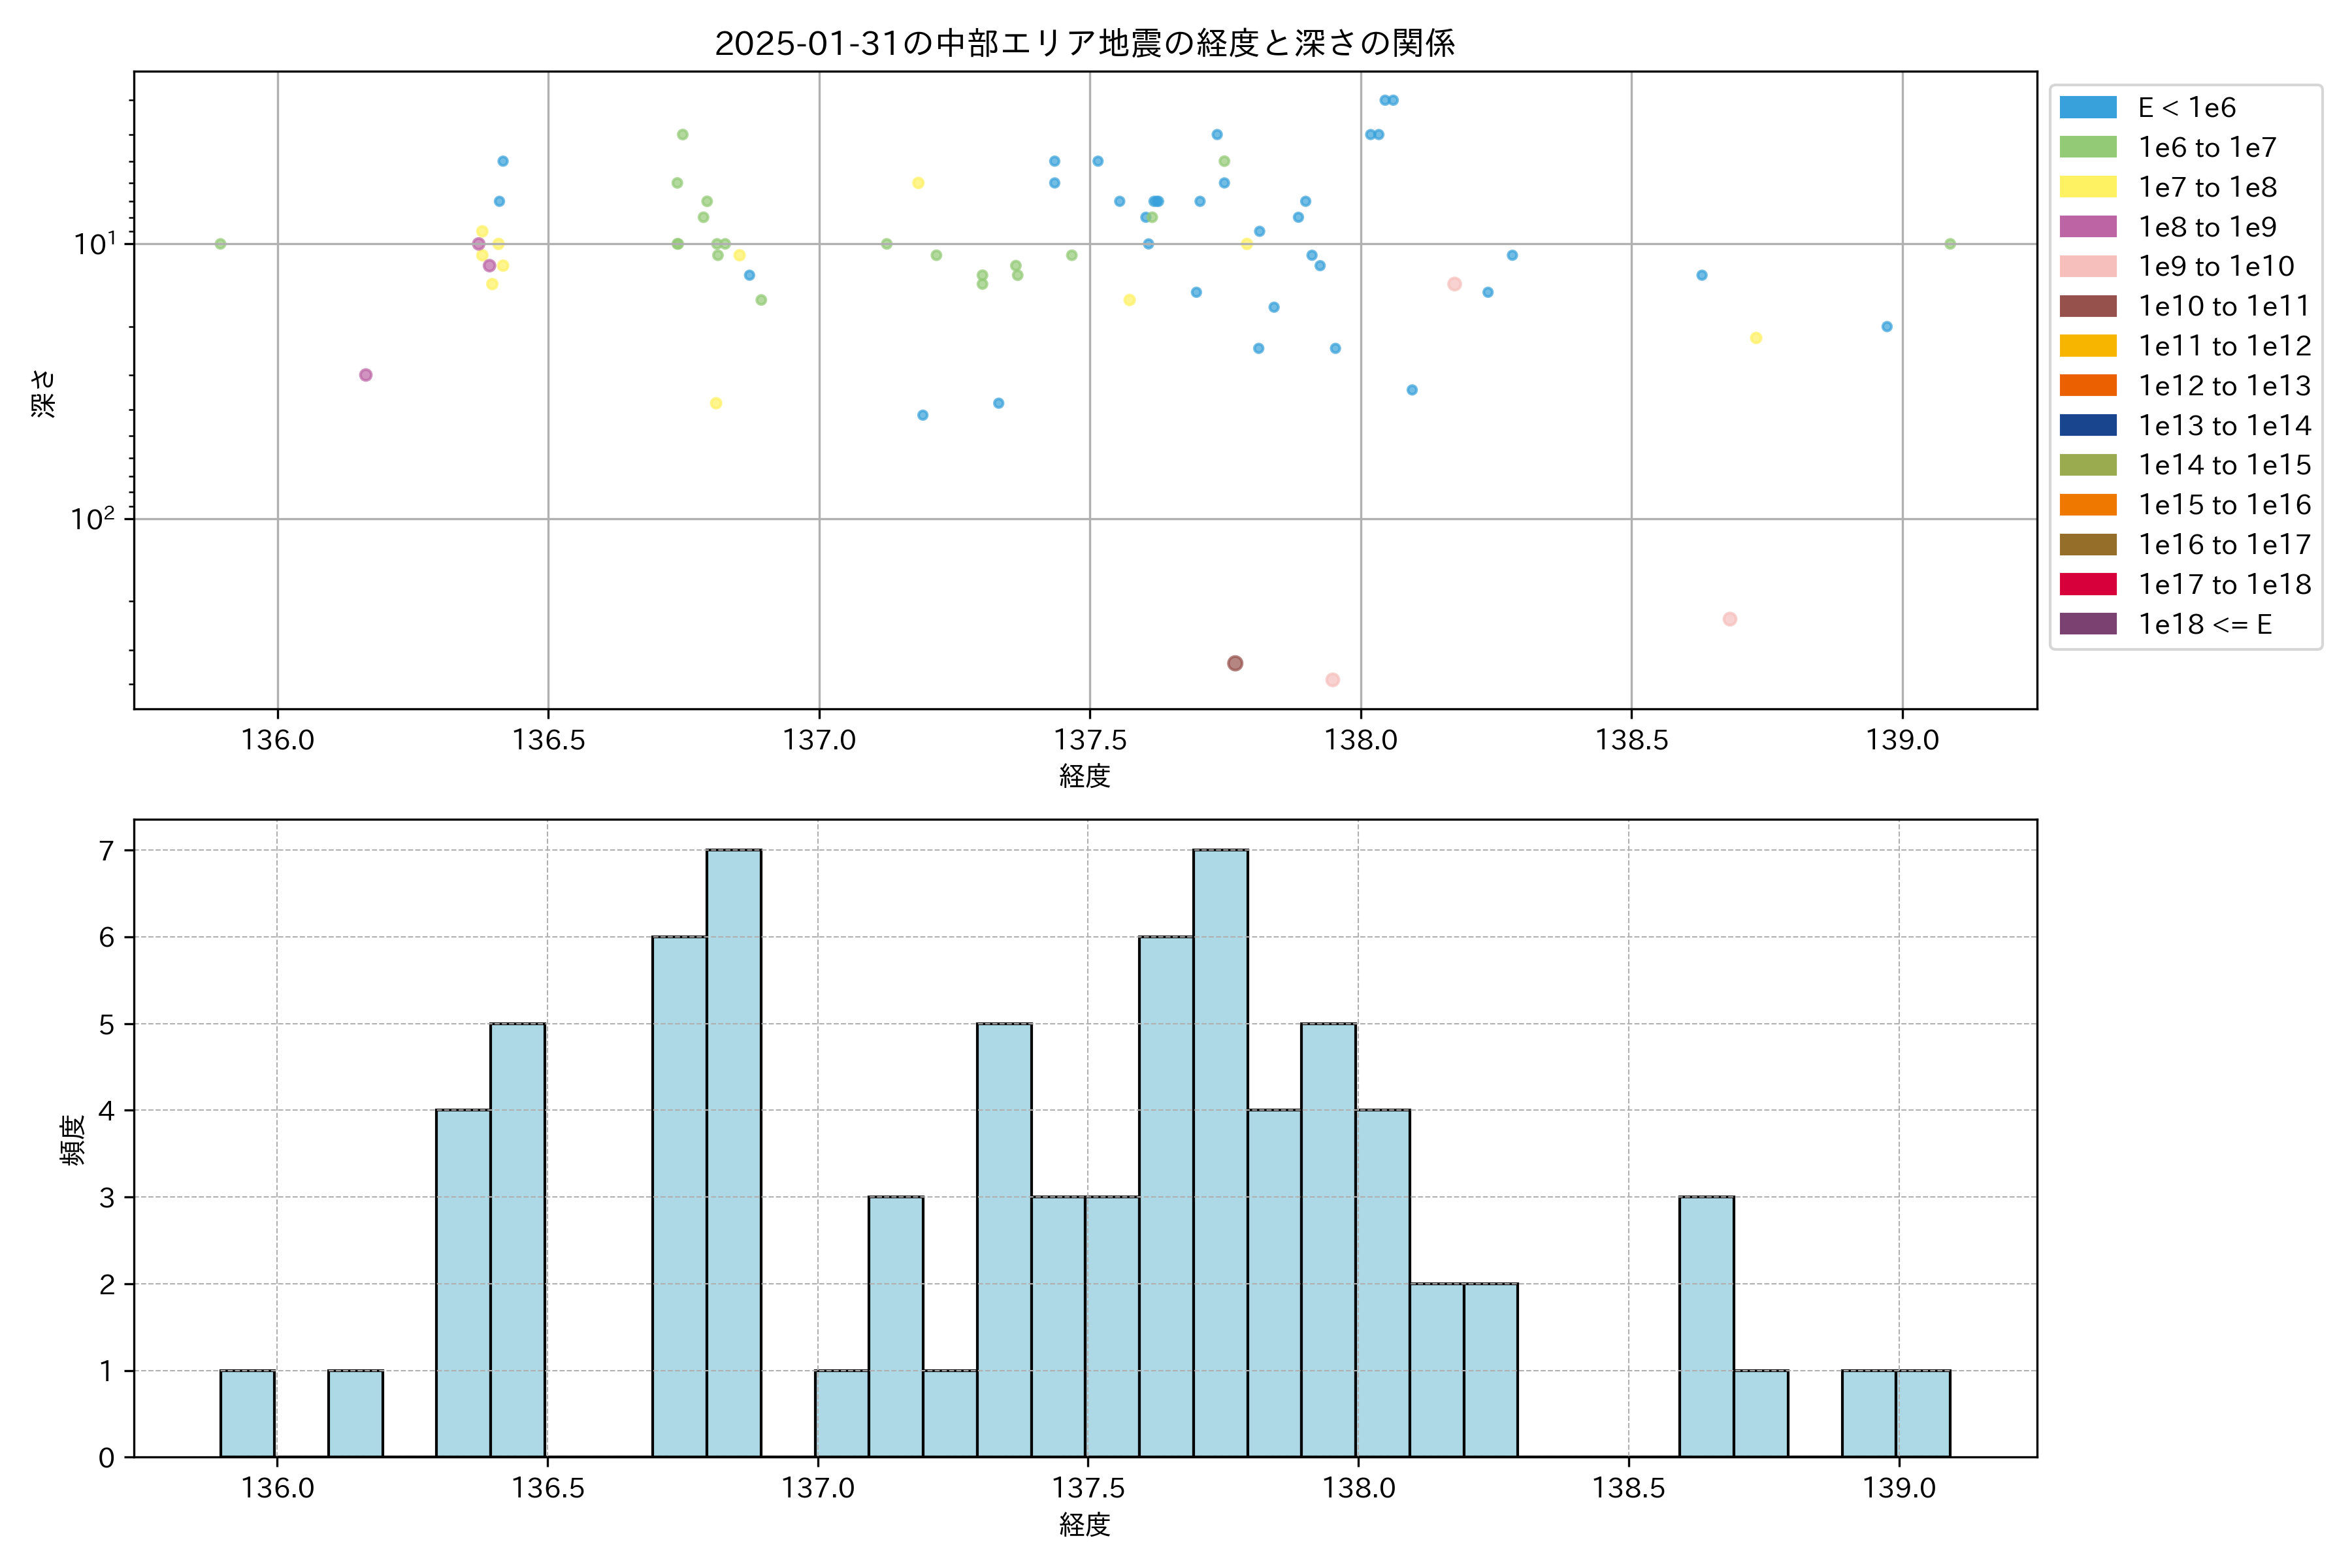Click the chart title about 2025-01-31 earthquakes
The image size is (2352, 1568).
[x=1084, y=43]
